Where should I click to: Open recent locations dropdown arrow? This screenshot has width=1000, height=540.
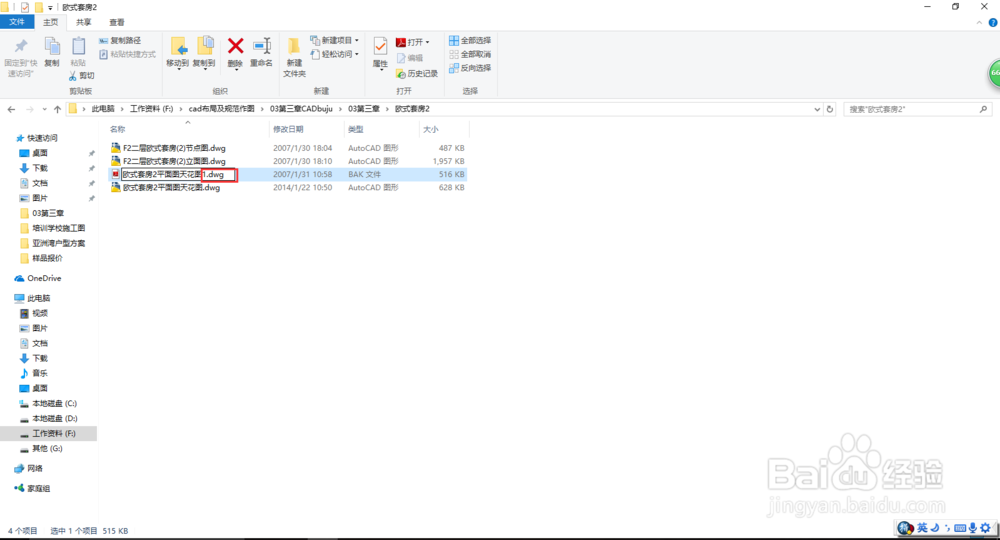[44, 109]
